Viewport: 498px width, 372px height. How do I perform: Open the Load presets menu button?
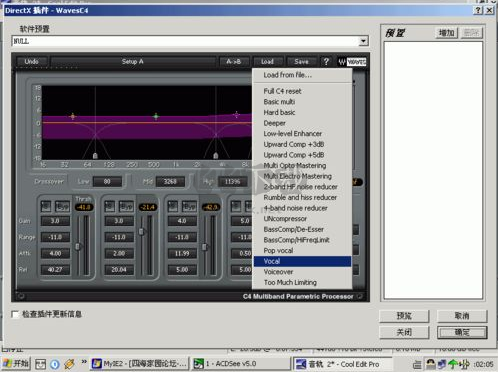click(267, 62)
